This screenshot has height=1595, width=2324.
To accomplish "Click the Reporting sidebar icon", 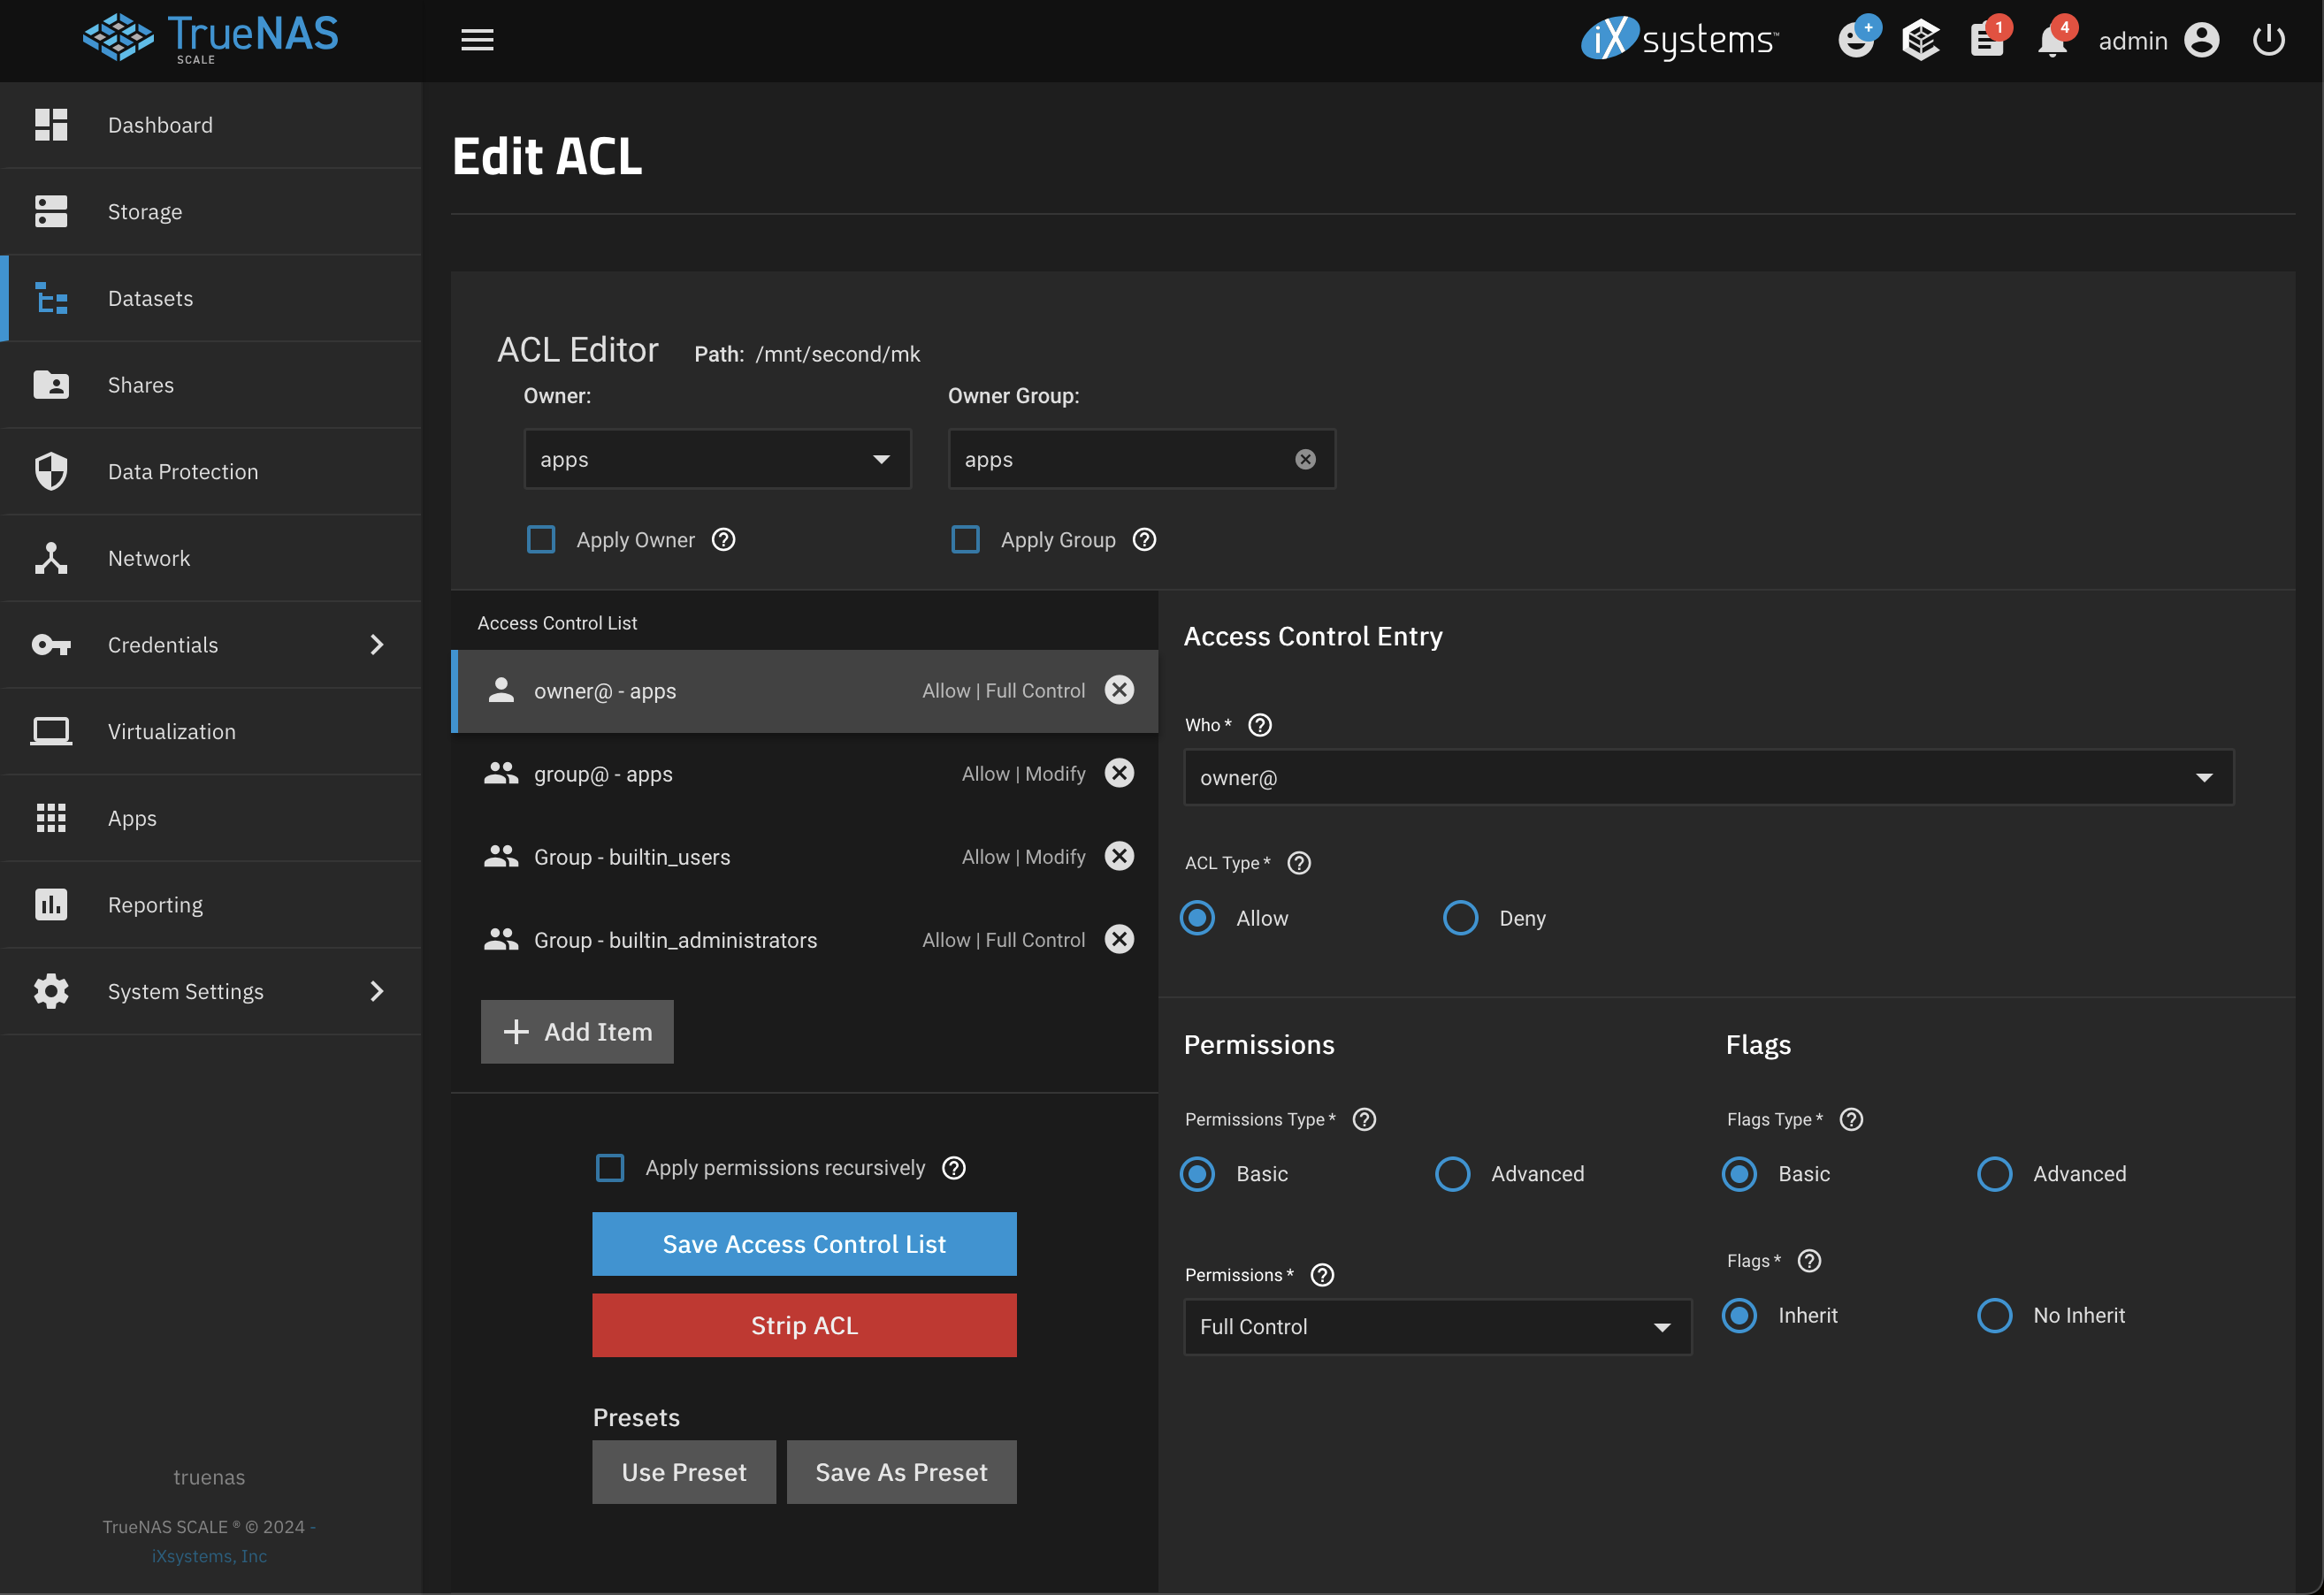I will coord(50,903).
